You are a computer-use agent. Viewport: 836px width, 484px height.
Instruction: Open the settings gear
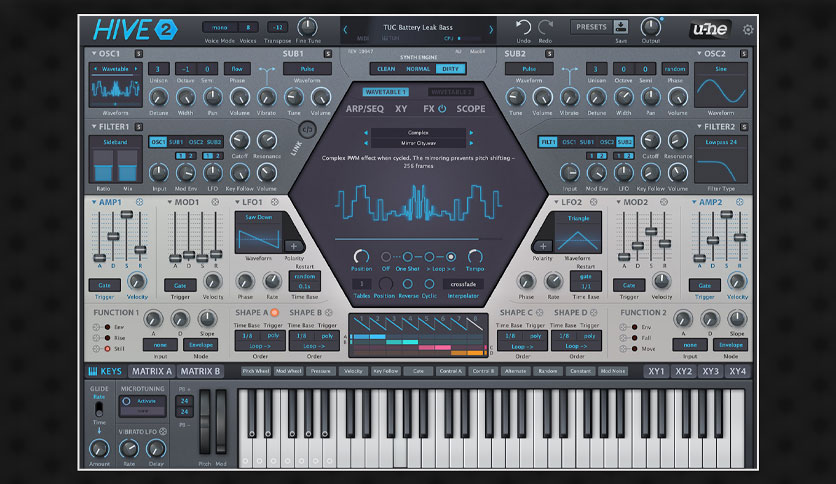748,30
